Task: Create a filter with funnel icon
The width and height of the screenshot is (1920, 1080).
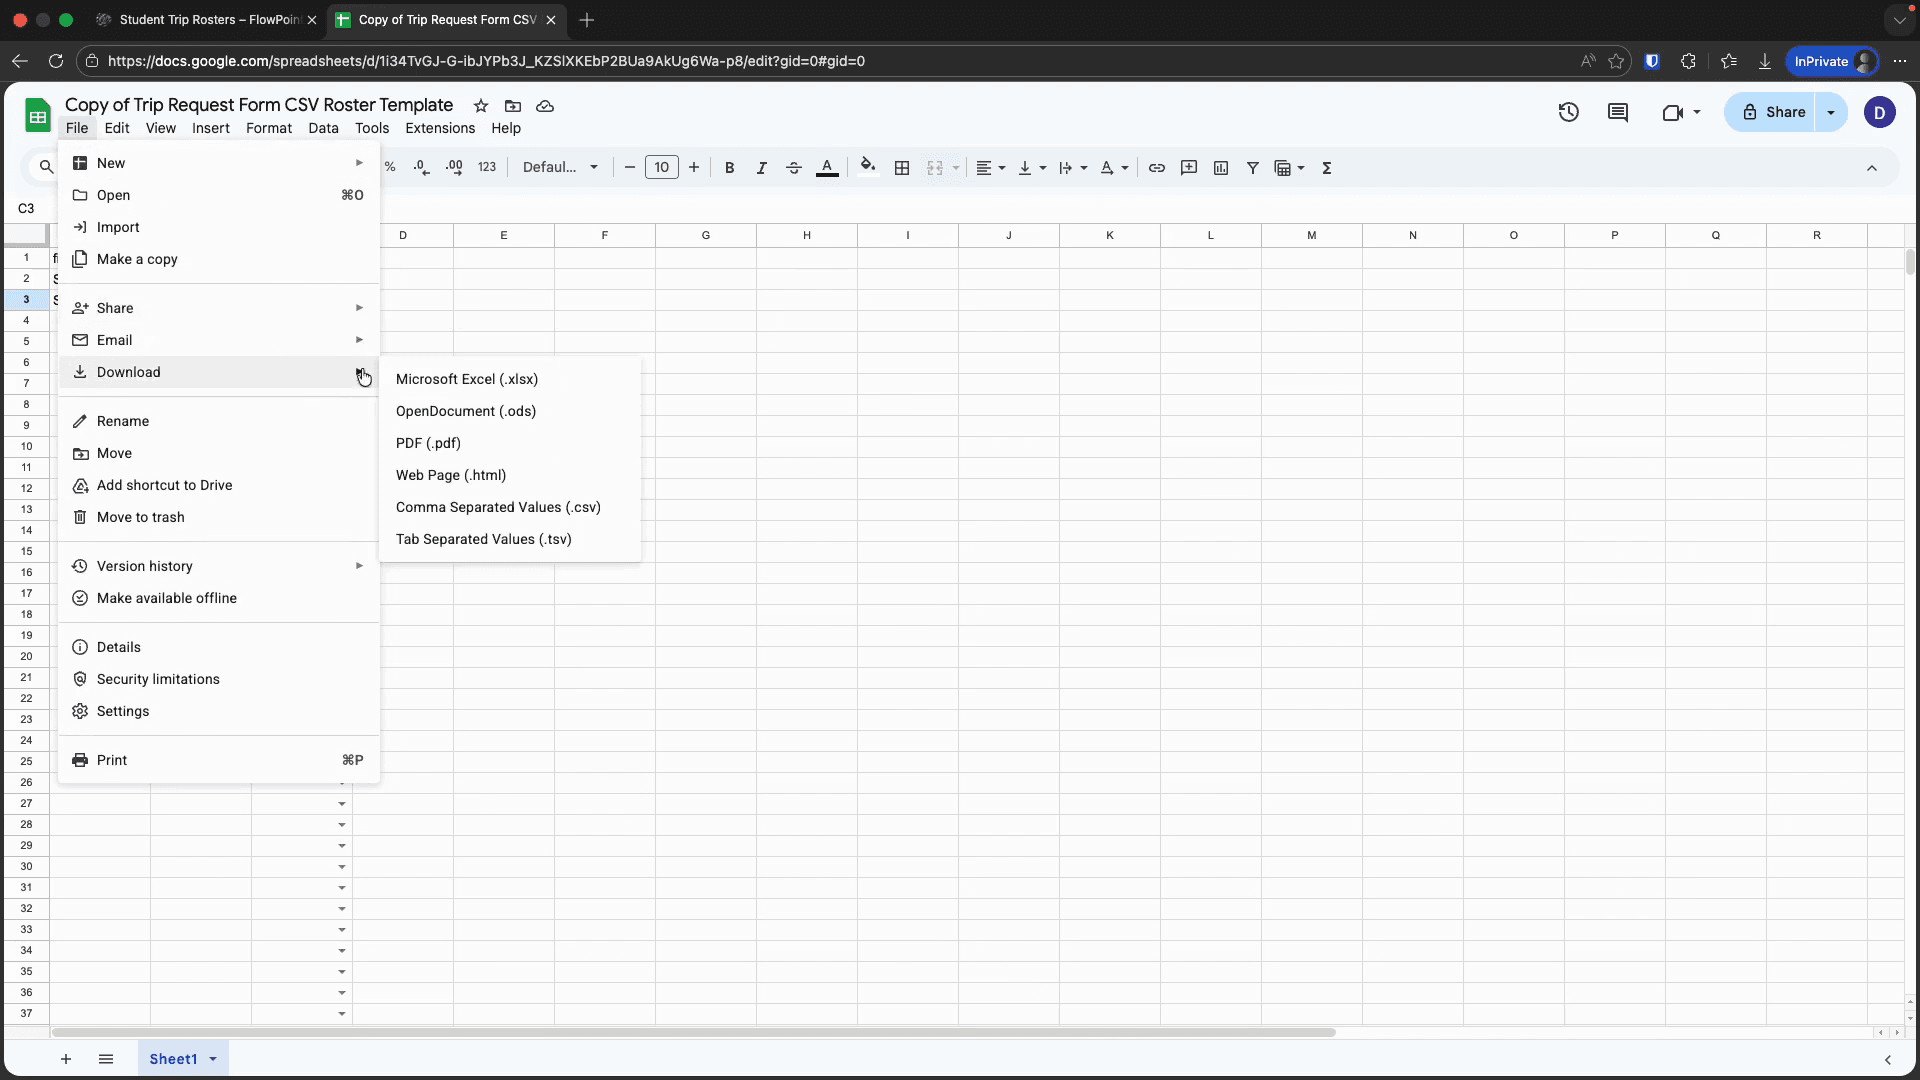Action: [1252, 168]
